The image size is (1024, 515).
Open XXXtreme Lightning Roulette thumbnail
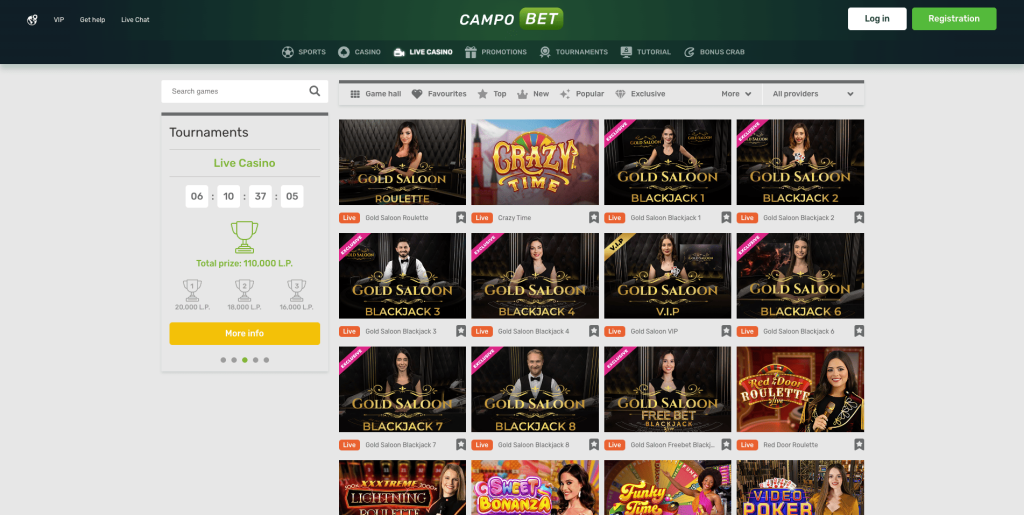402,488
